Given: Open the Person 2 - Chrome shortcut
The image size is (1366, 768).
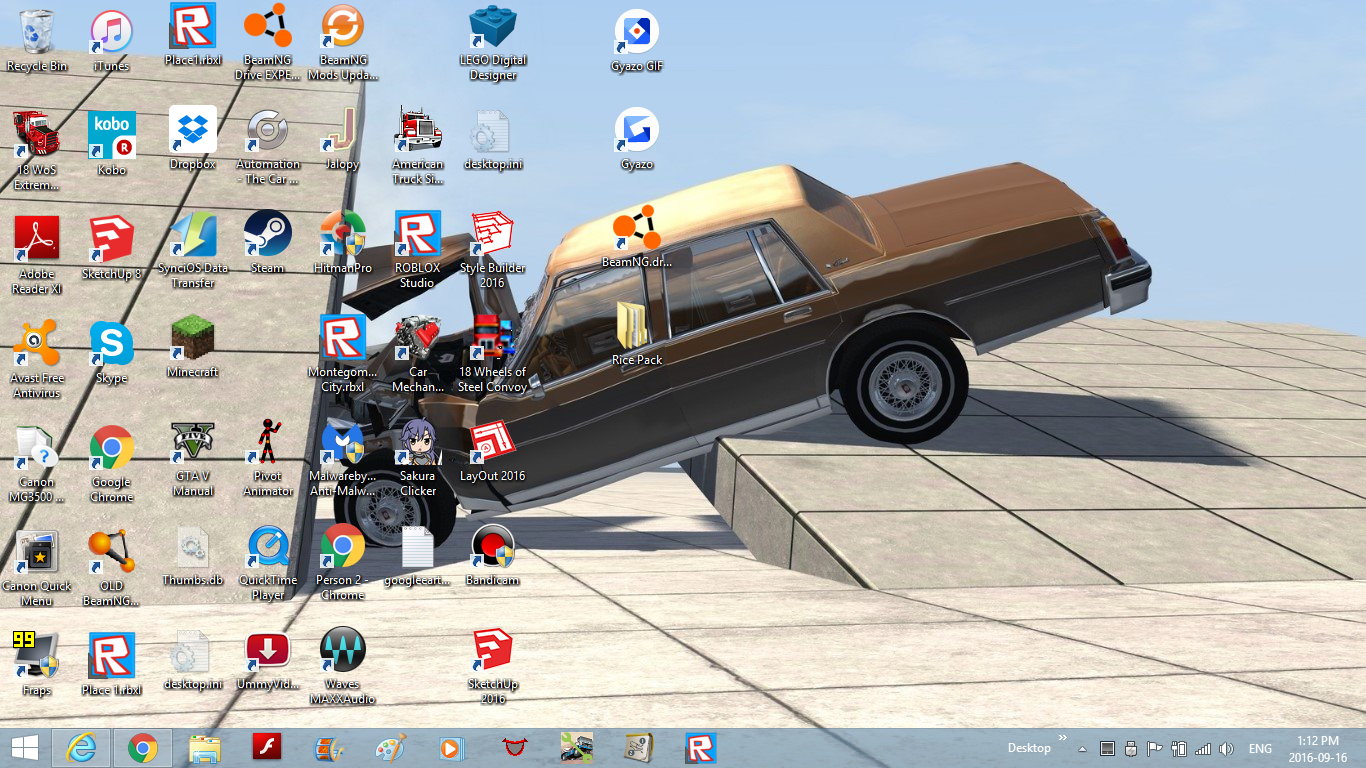Looking at the screenshot, I should click(343, 563).
